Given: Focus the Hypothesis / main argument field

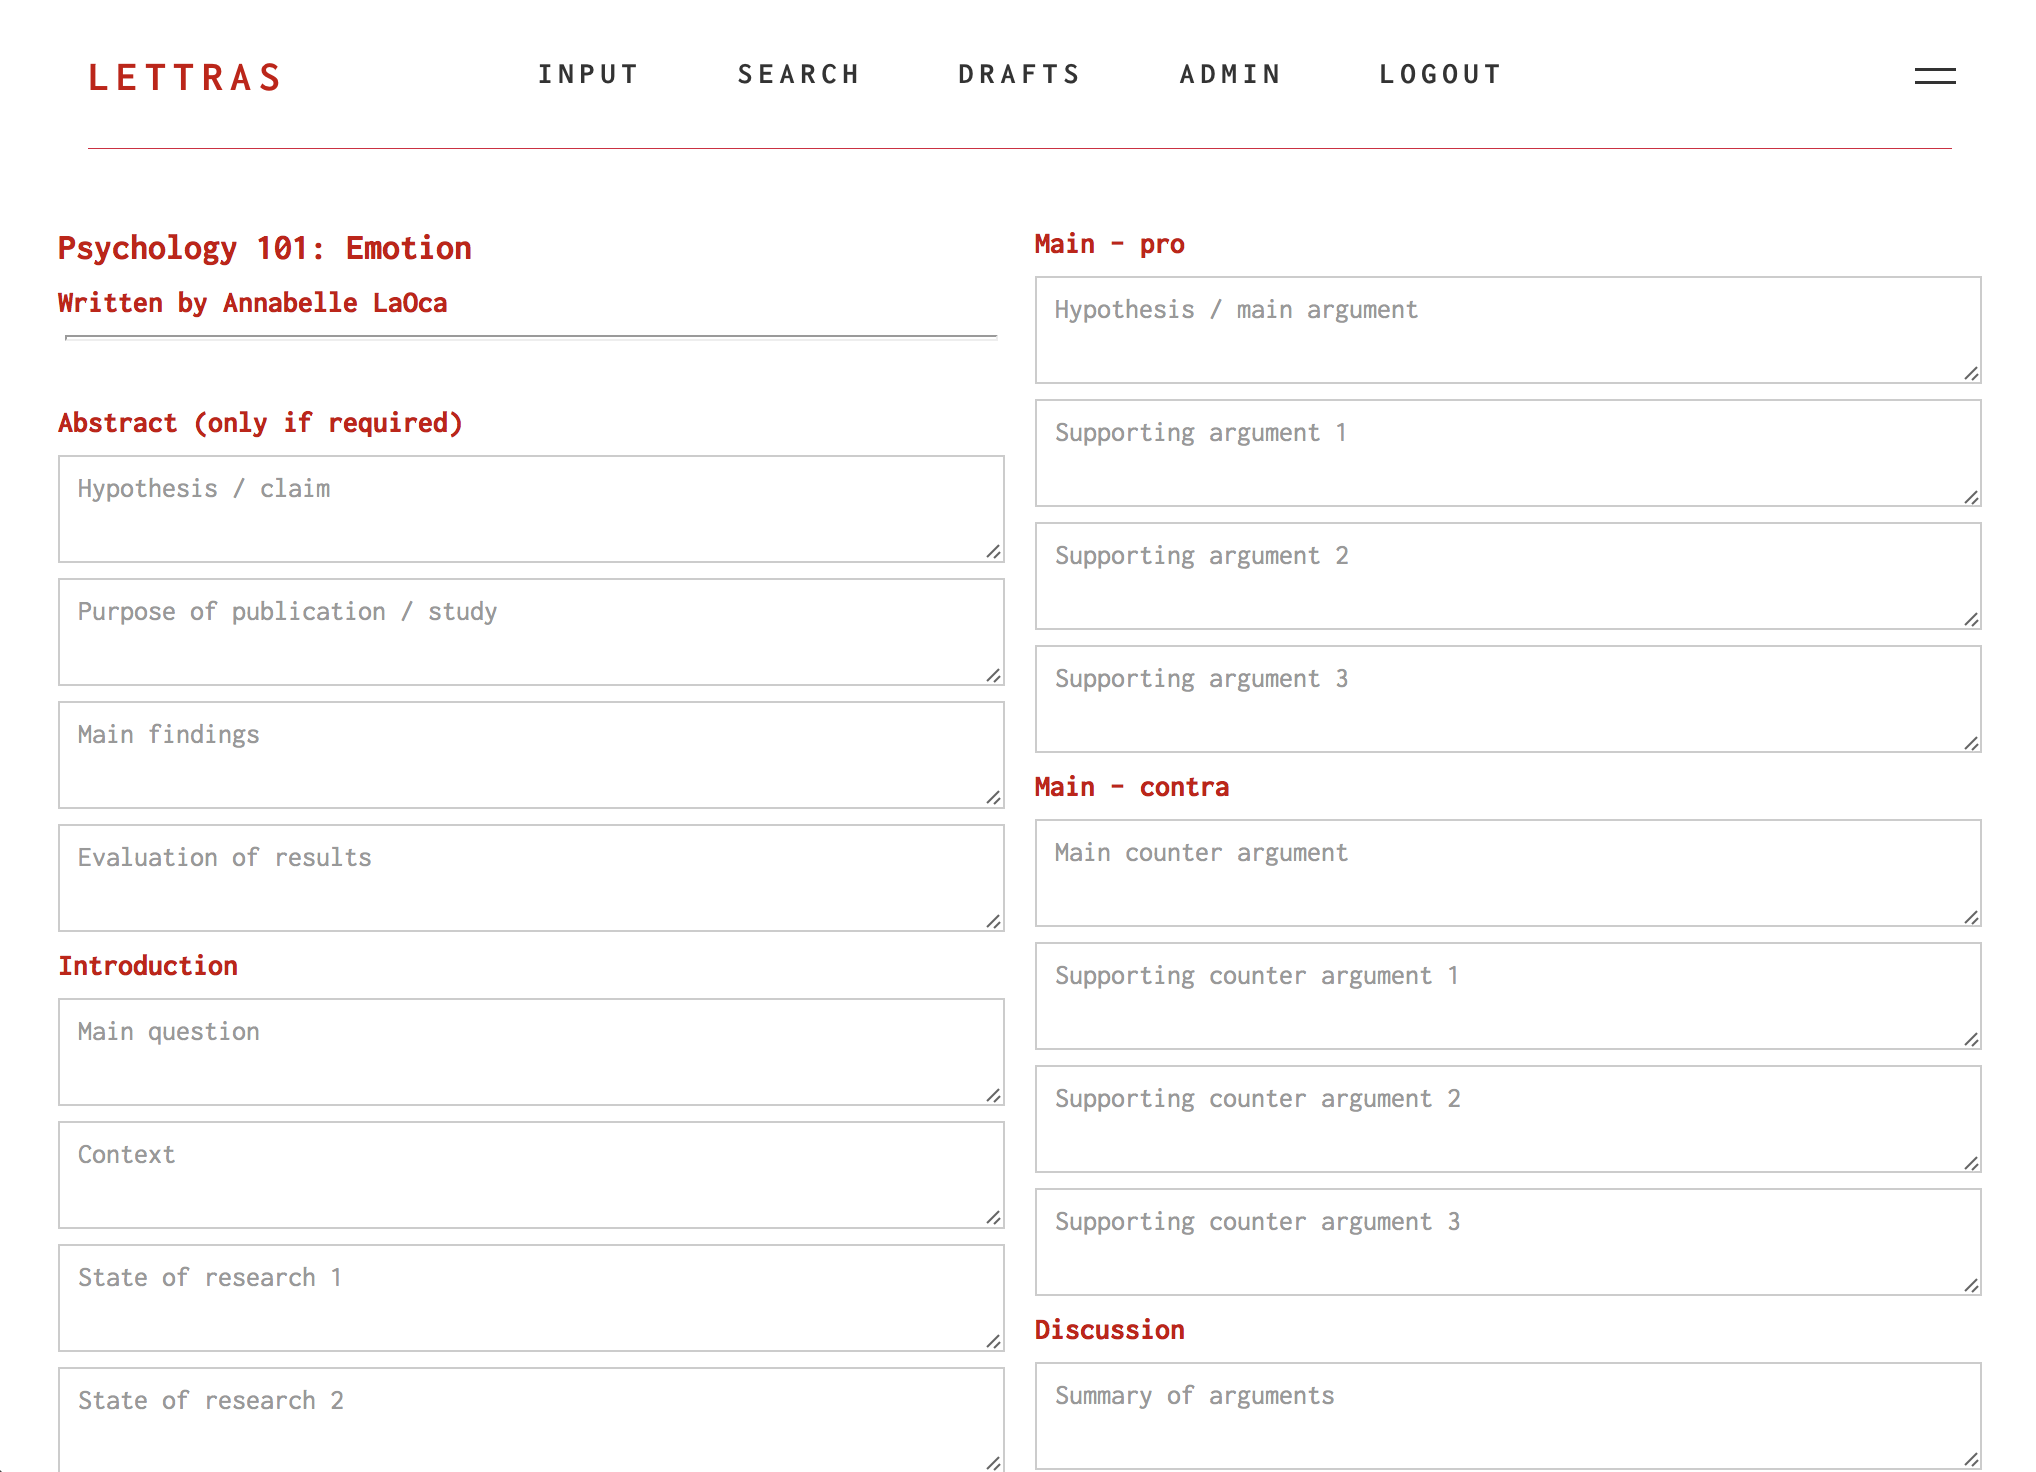Looking at the screenshot, I should pyautogui.click(x=1508, y=330).
